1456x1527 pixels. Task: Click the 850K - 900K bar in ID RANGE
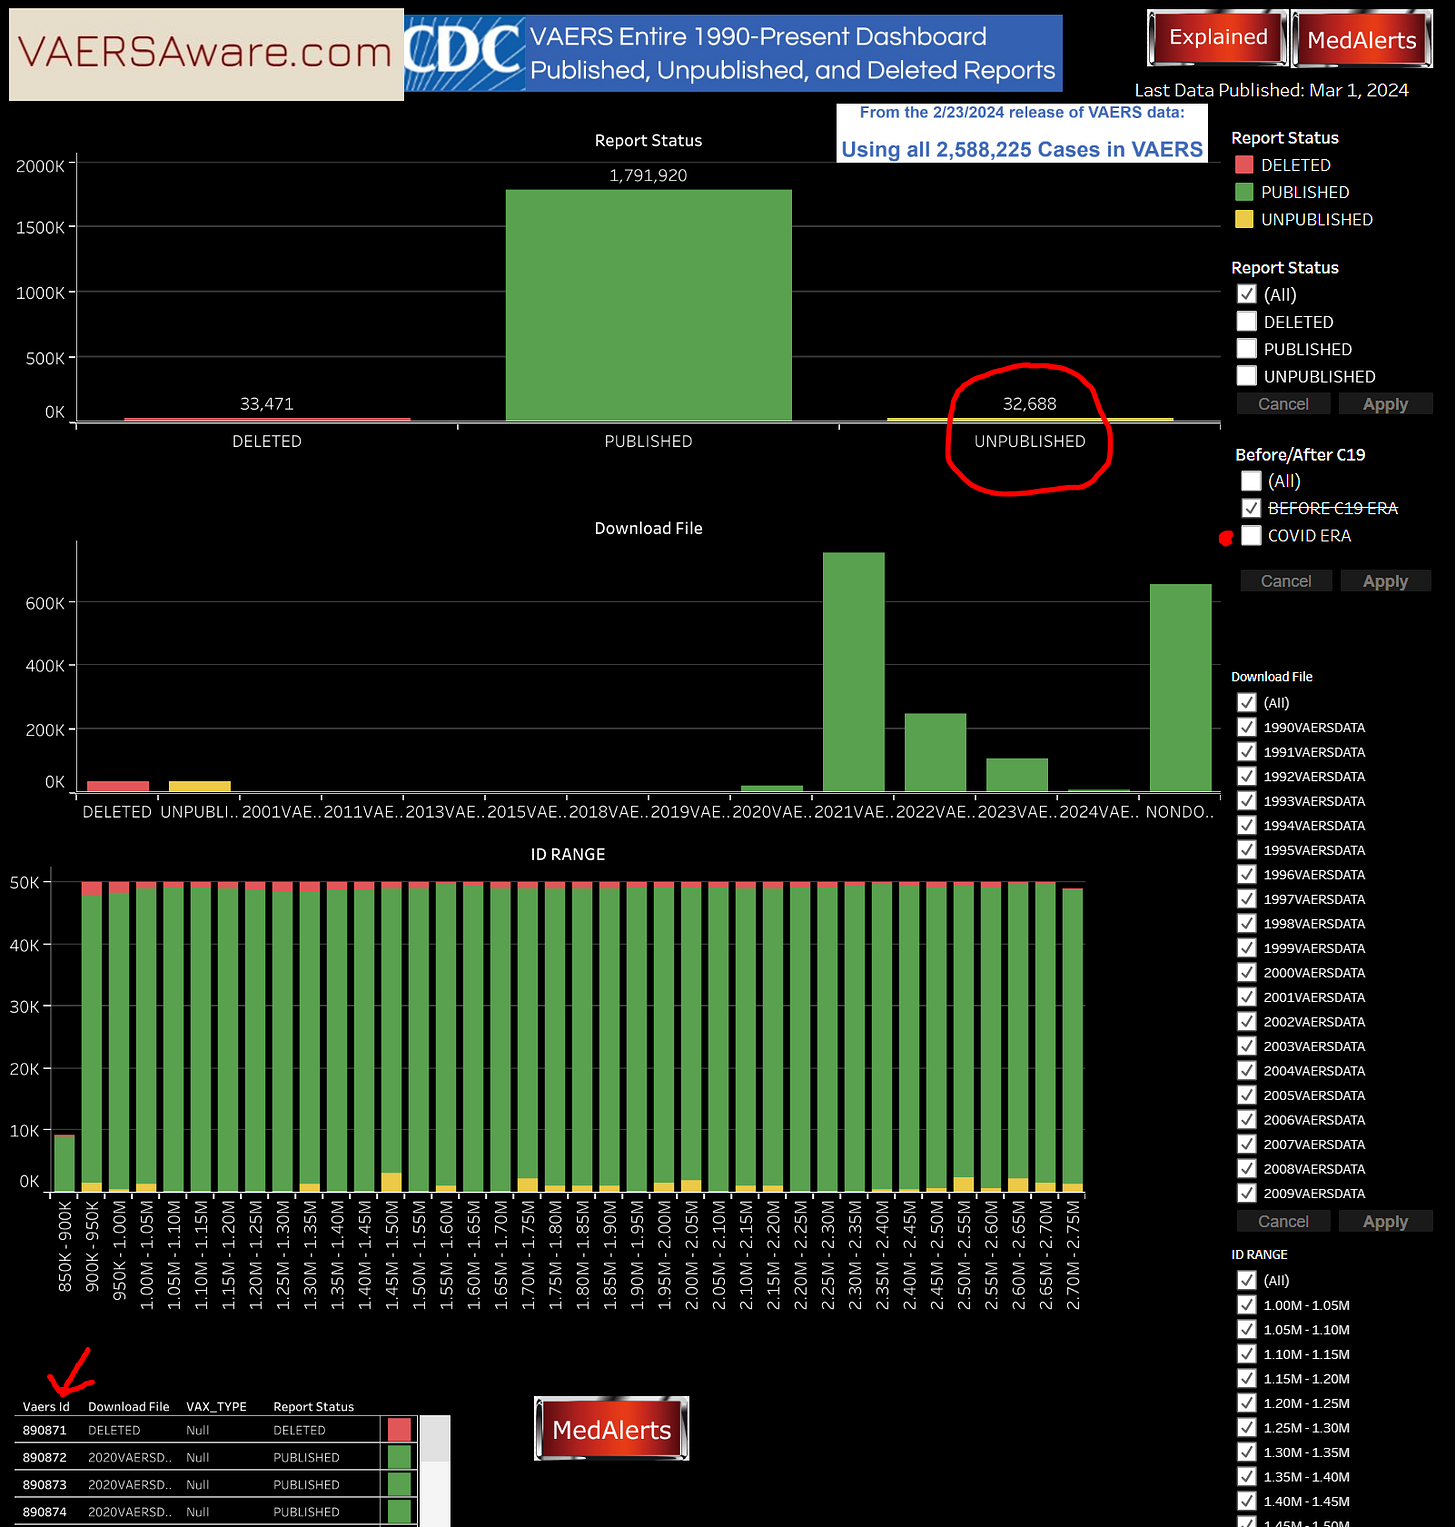(65, 1163)
